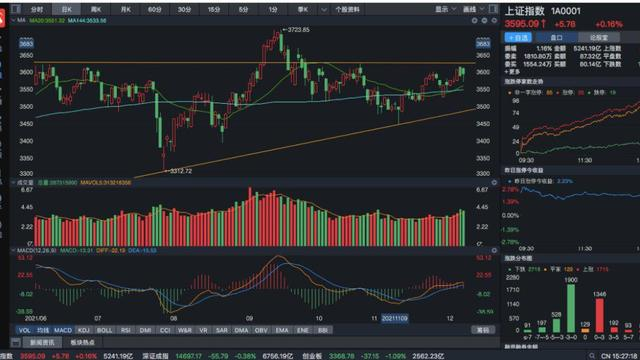640x360 pixels.
Task: Expand details with +更多 link
Action: pos(512,72)
